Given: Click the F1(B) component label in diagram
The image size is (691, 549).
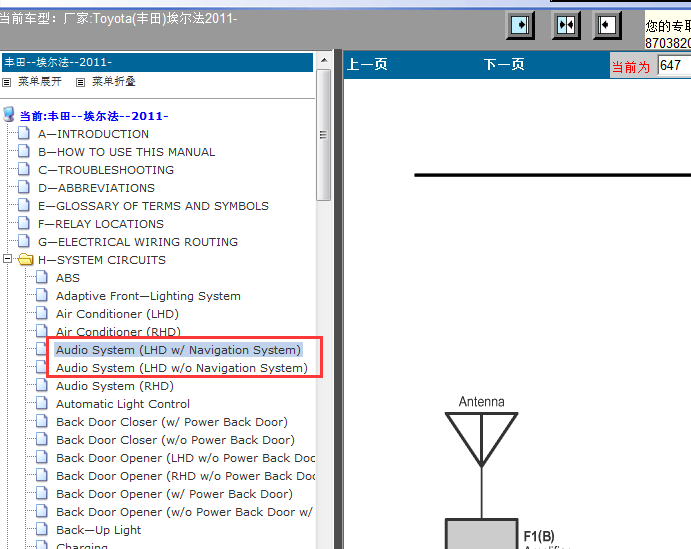Looking at the screenshot, I should (x=539, y=536).
